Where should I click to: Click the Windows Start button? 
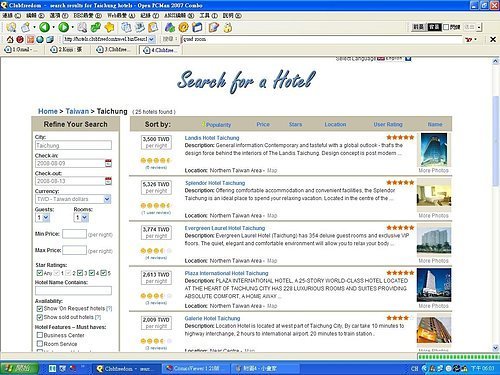pos(19,368)
